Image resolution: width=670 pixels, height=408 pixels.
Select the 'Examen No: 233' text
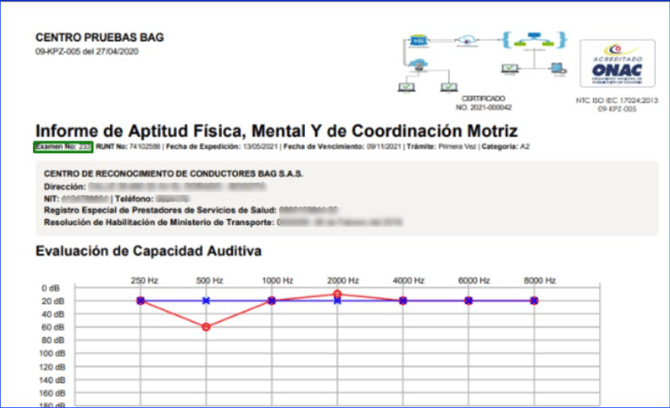(x=63, y=147)
